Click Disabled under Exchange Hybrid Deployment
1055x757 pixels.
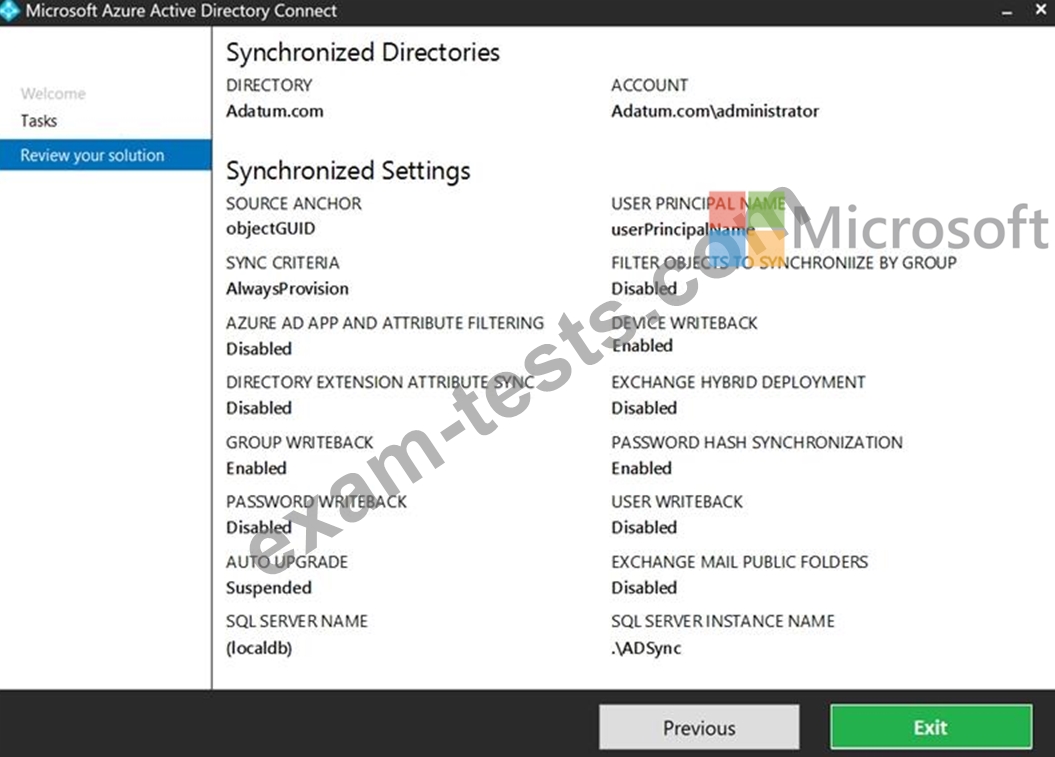tap(644, 408)
